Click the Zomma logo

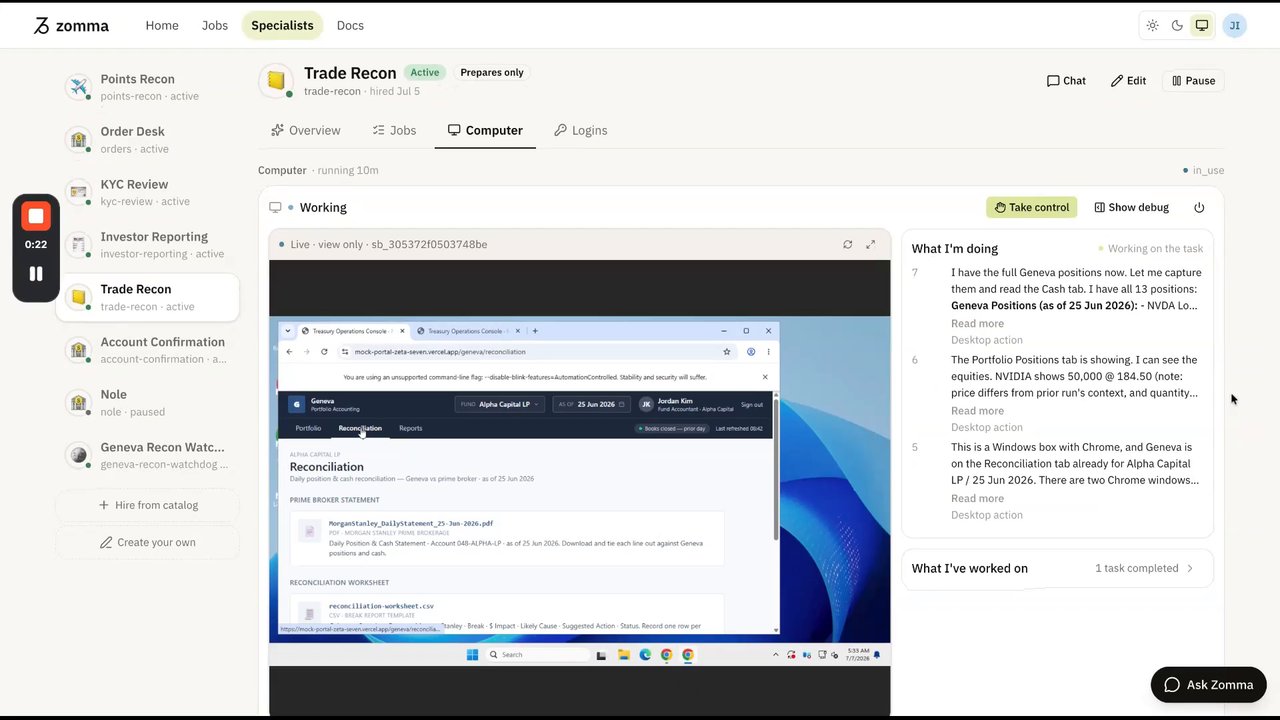point(71,26)
